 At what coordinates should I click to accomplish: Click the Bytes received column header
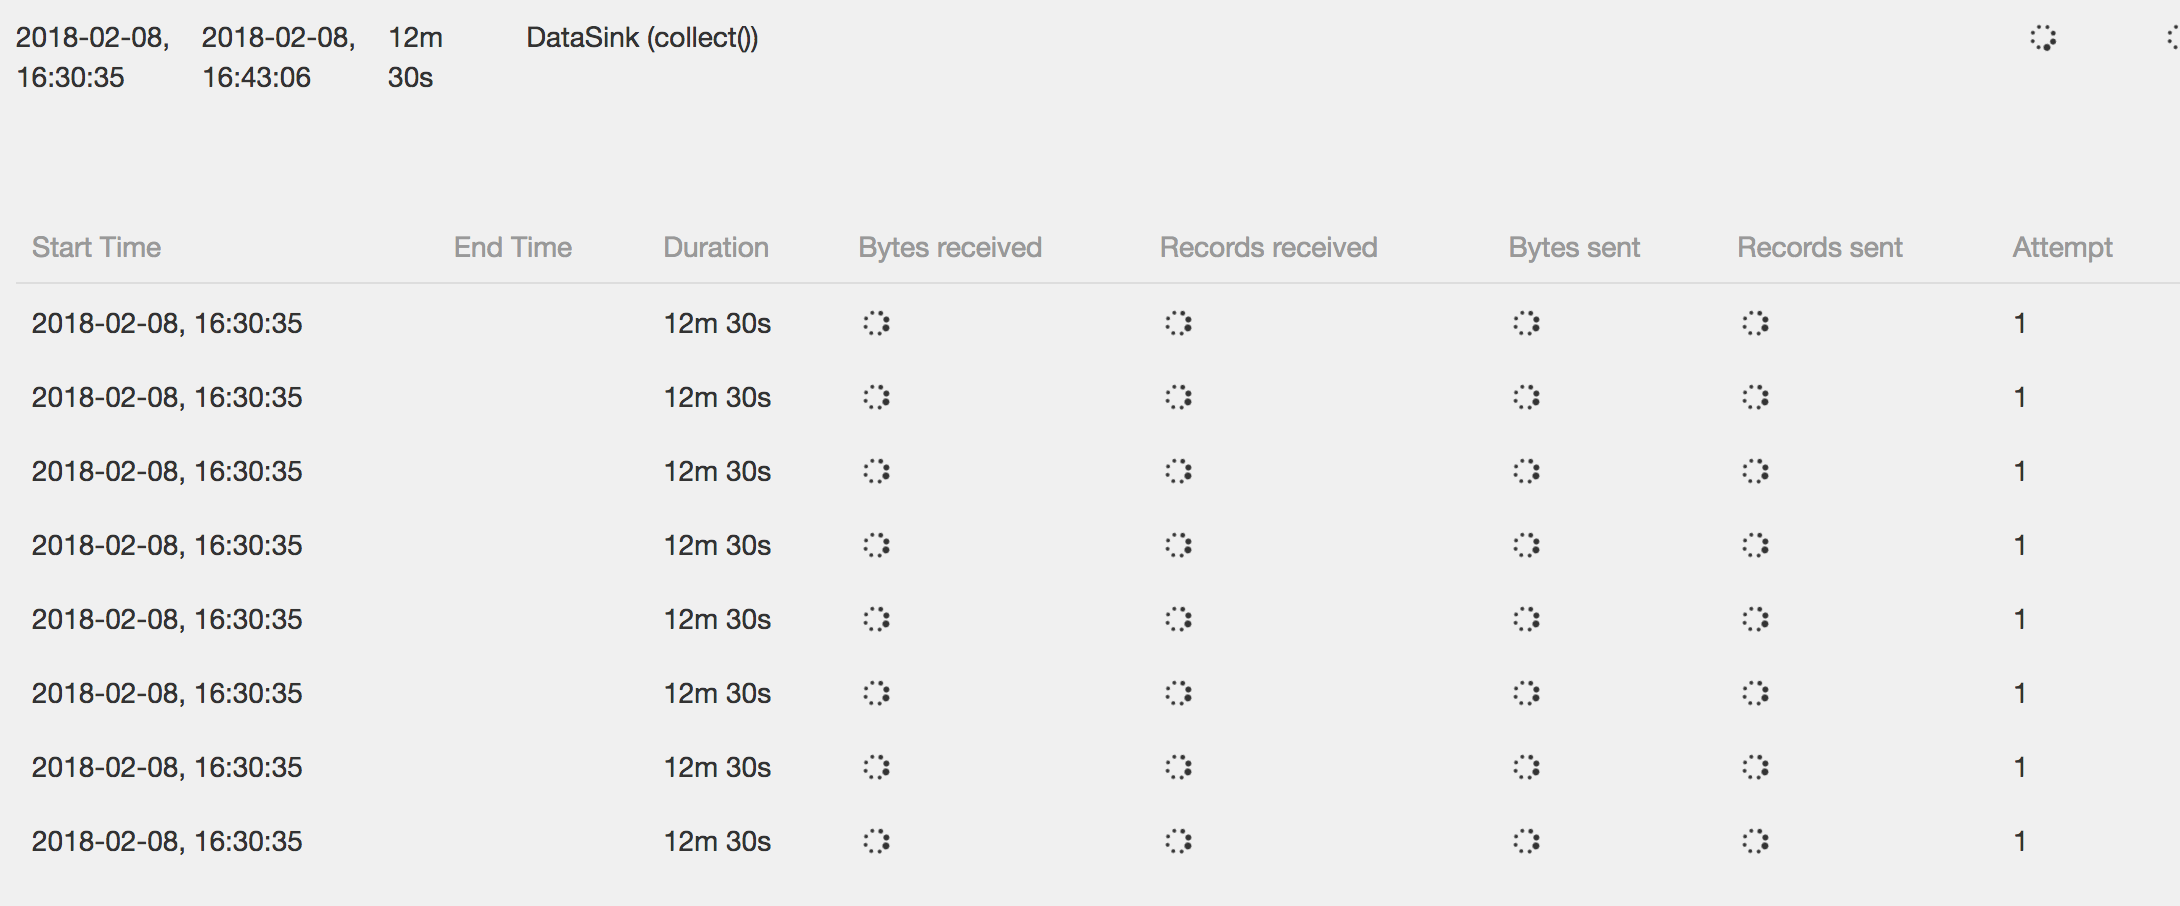pyautogui.click(x=950, y=247)
